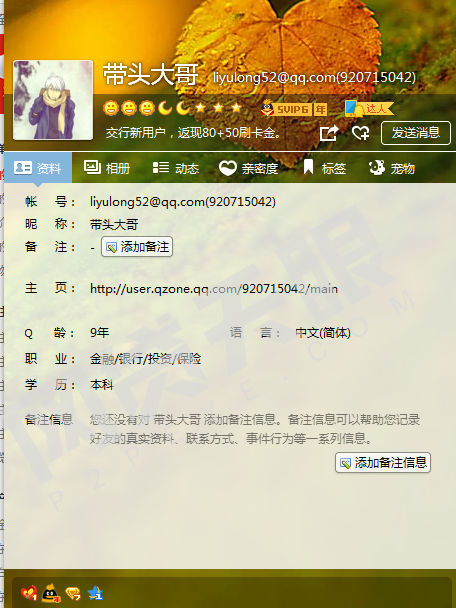Click the heart-plus special care icon

pyautogui.click(x=360, y=133)
